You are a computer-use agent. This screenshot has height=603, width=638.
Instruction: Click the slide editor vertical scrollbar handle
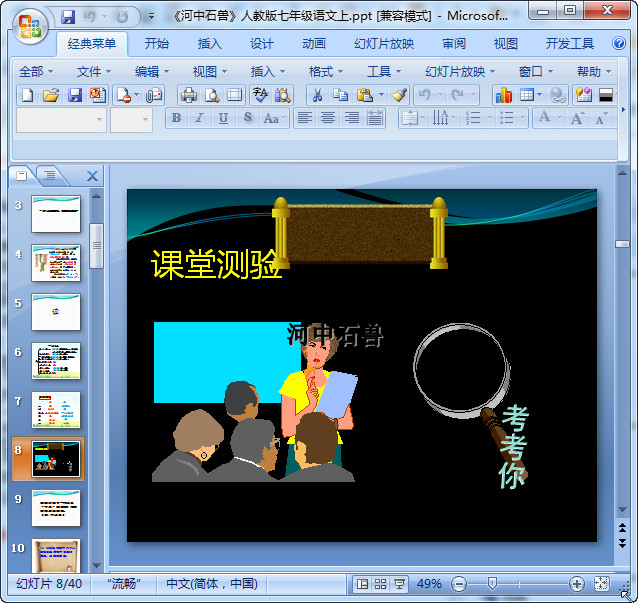(x=623, y=244)
